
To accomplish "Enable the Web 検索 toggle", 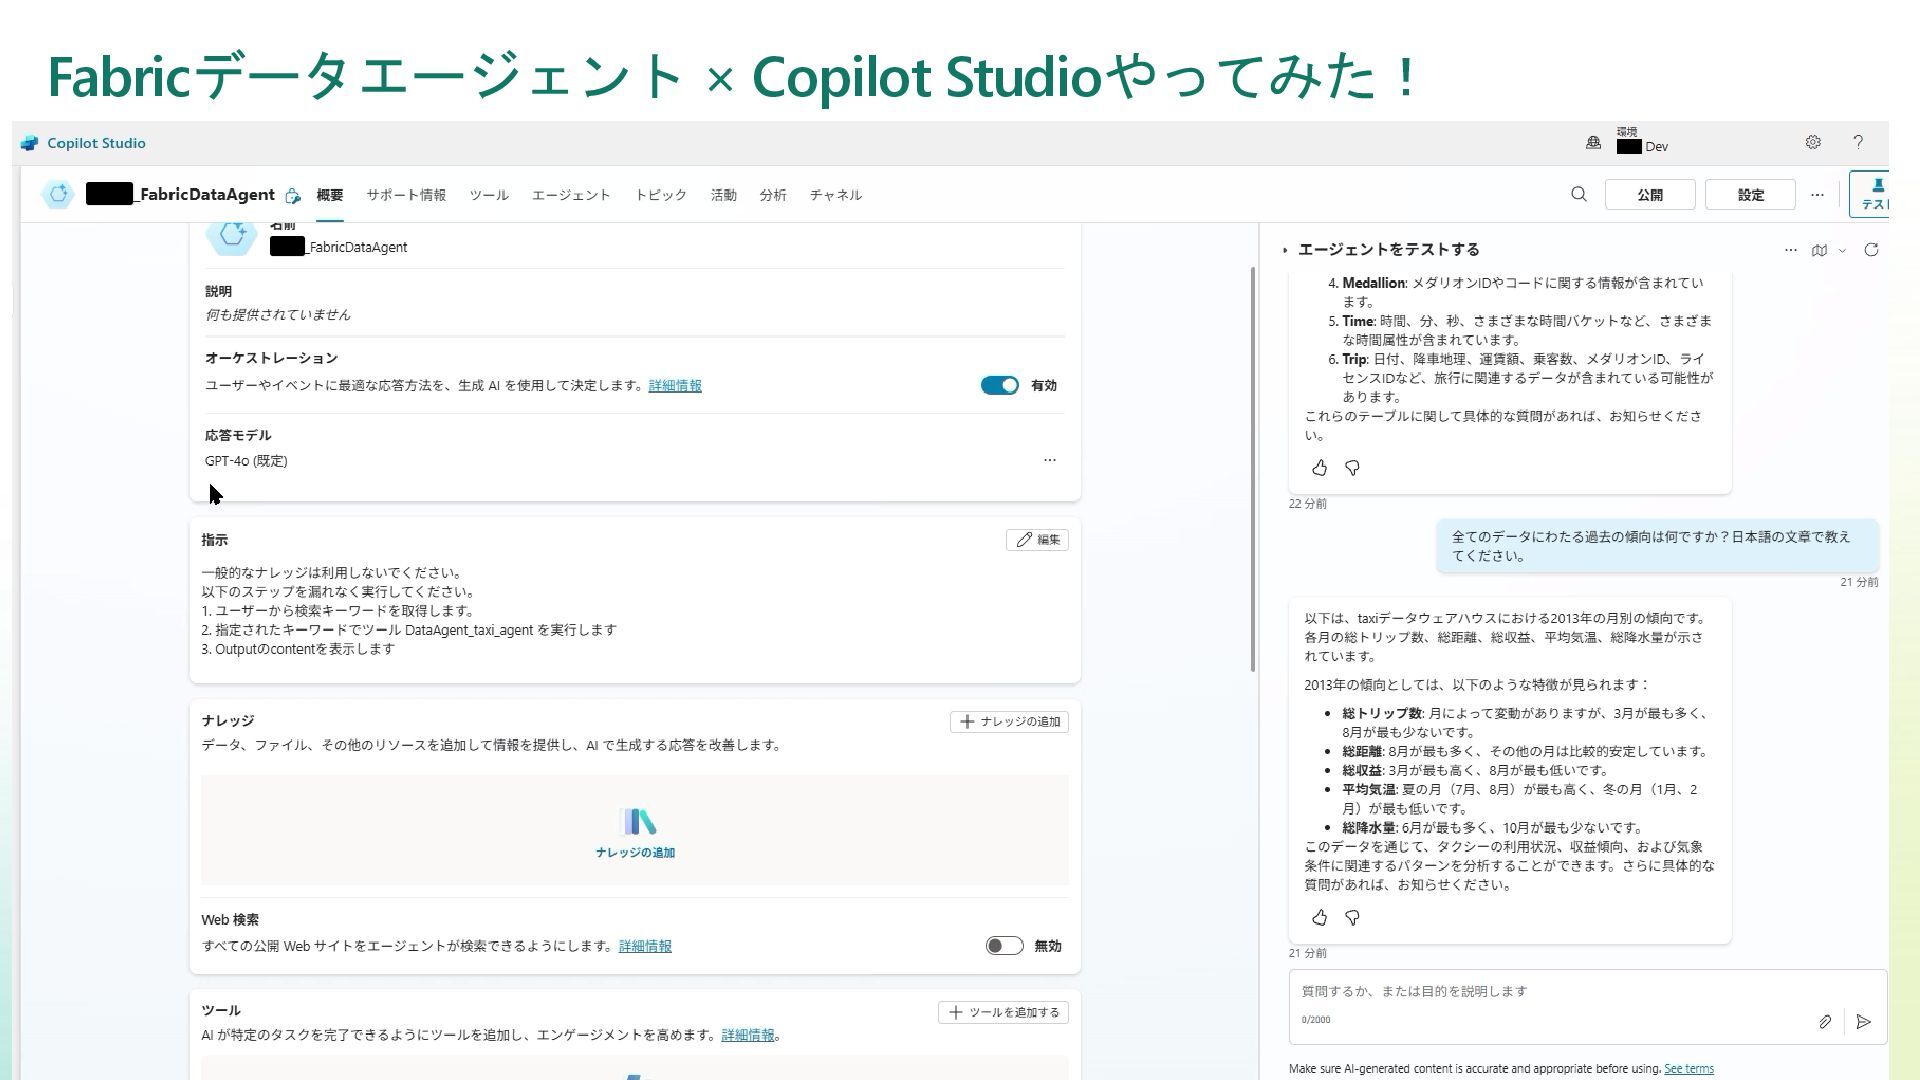I will pyautogui.click(x=1004, y=946).
